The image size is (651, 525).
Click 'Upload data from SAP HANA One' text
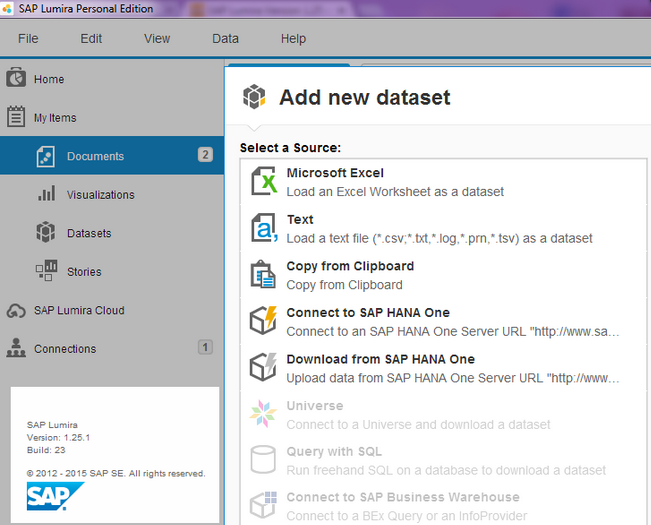pos(453,378)
